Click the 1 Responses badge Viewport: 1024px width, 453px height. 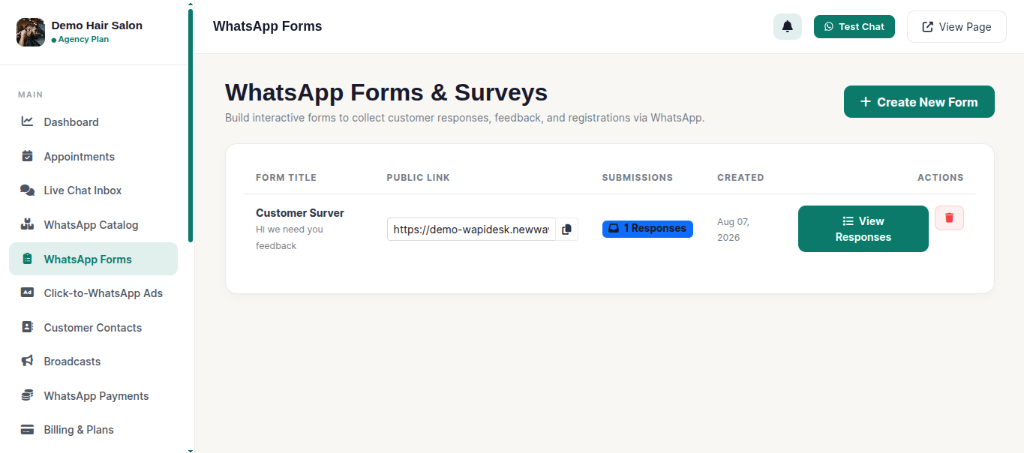coord(647,229)
